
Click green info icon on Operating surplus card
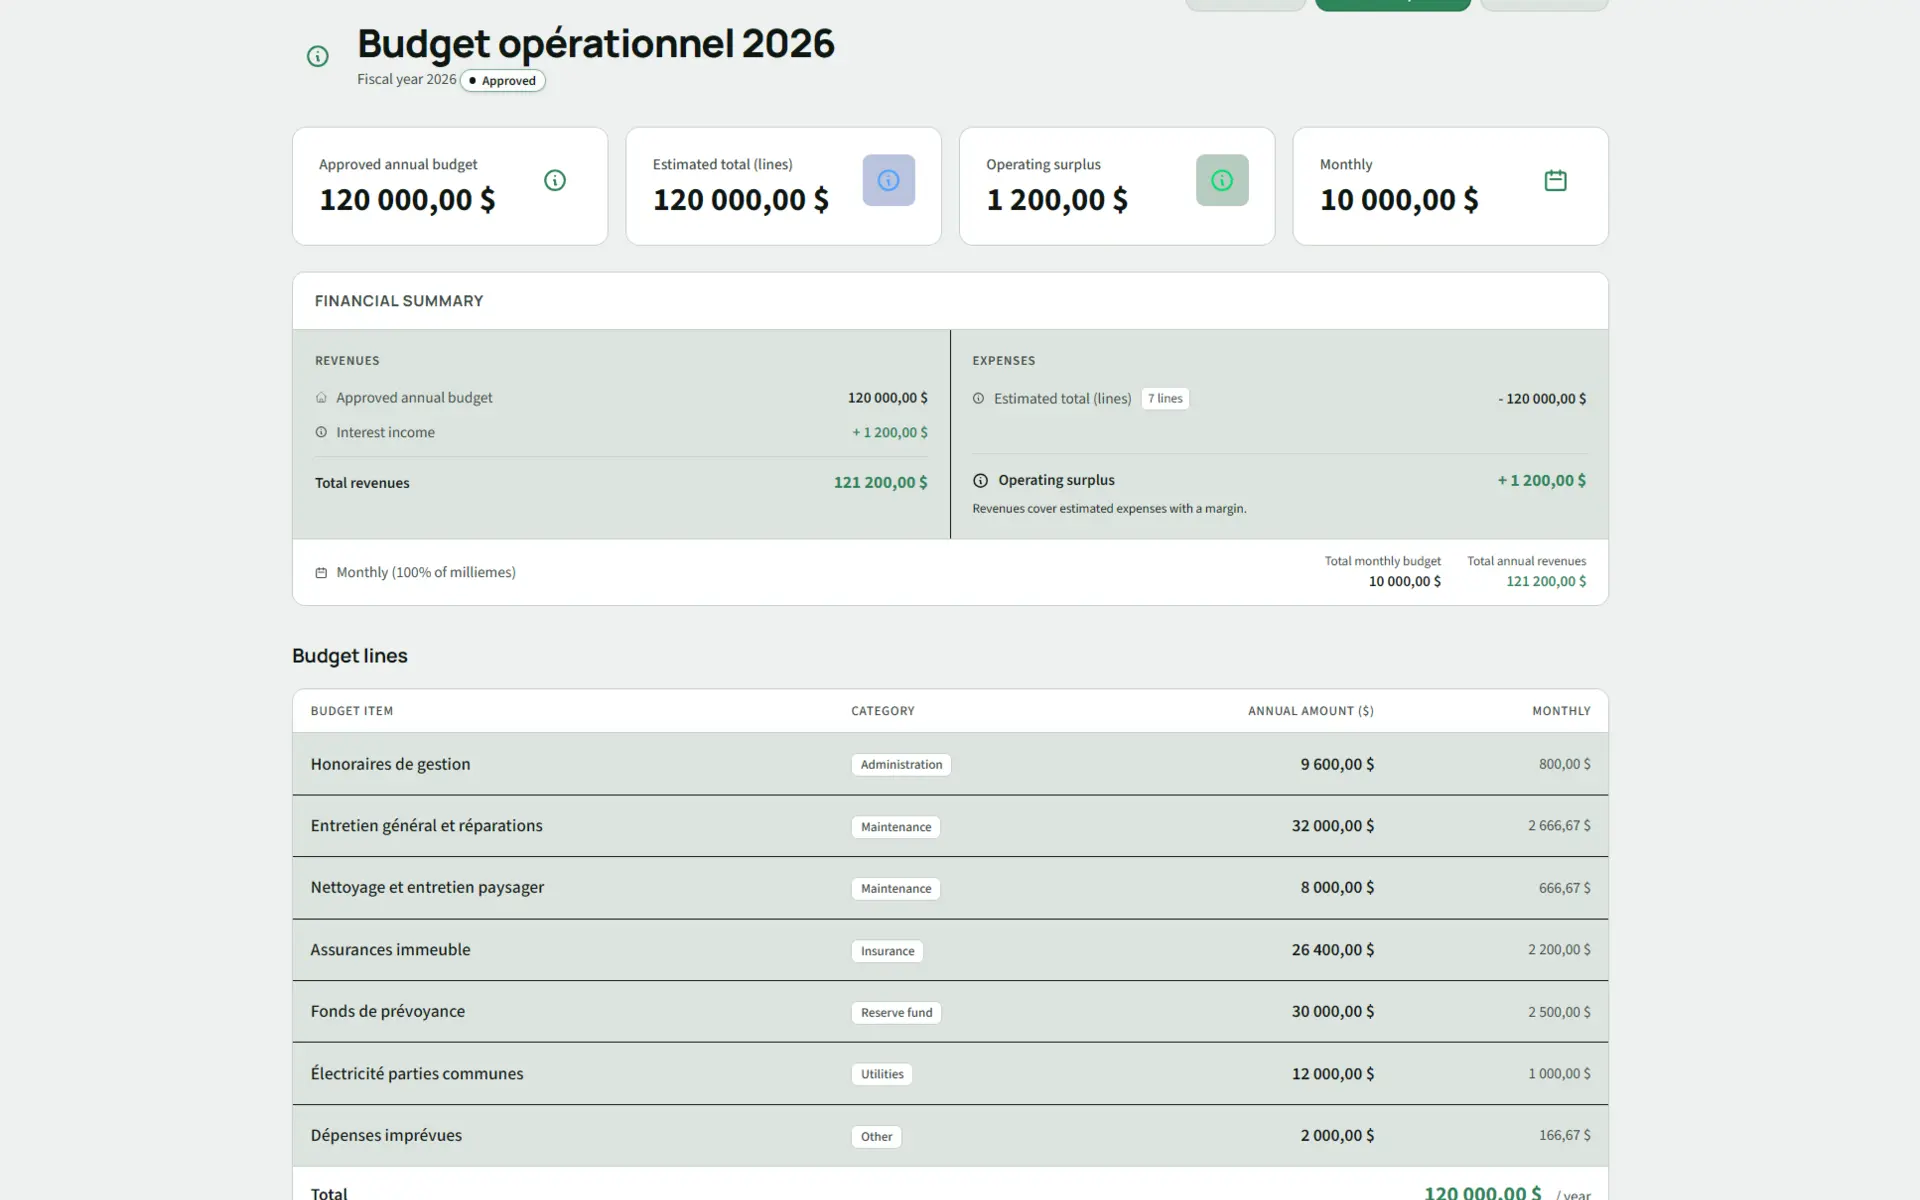pyautogui.click(x=1222, y=180)
